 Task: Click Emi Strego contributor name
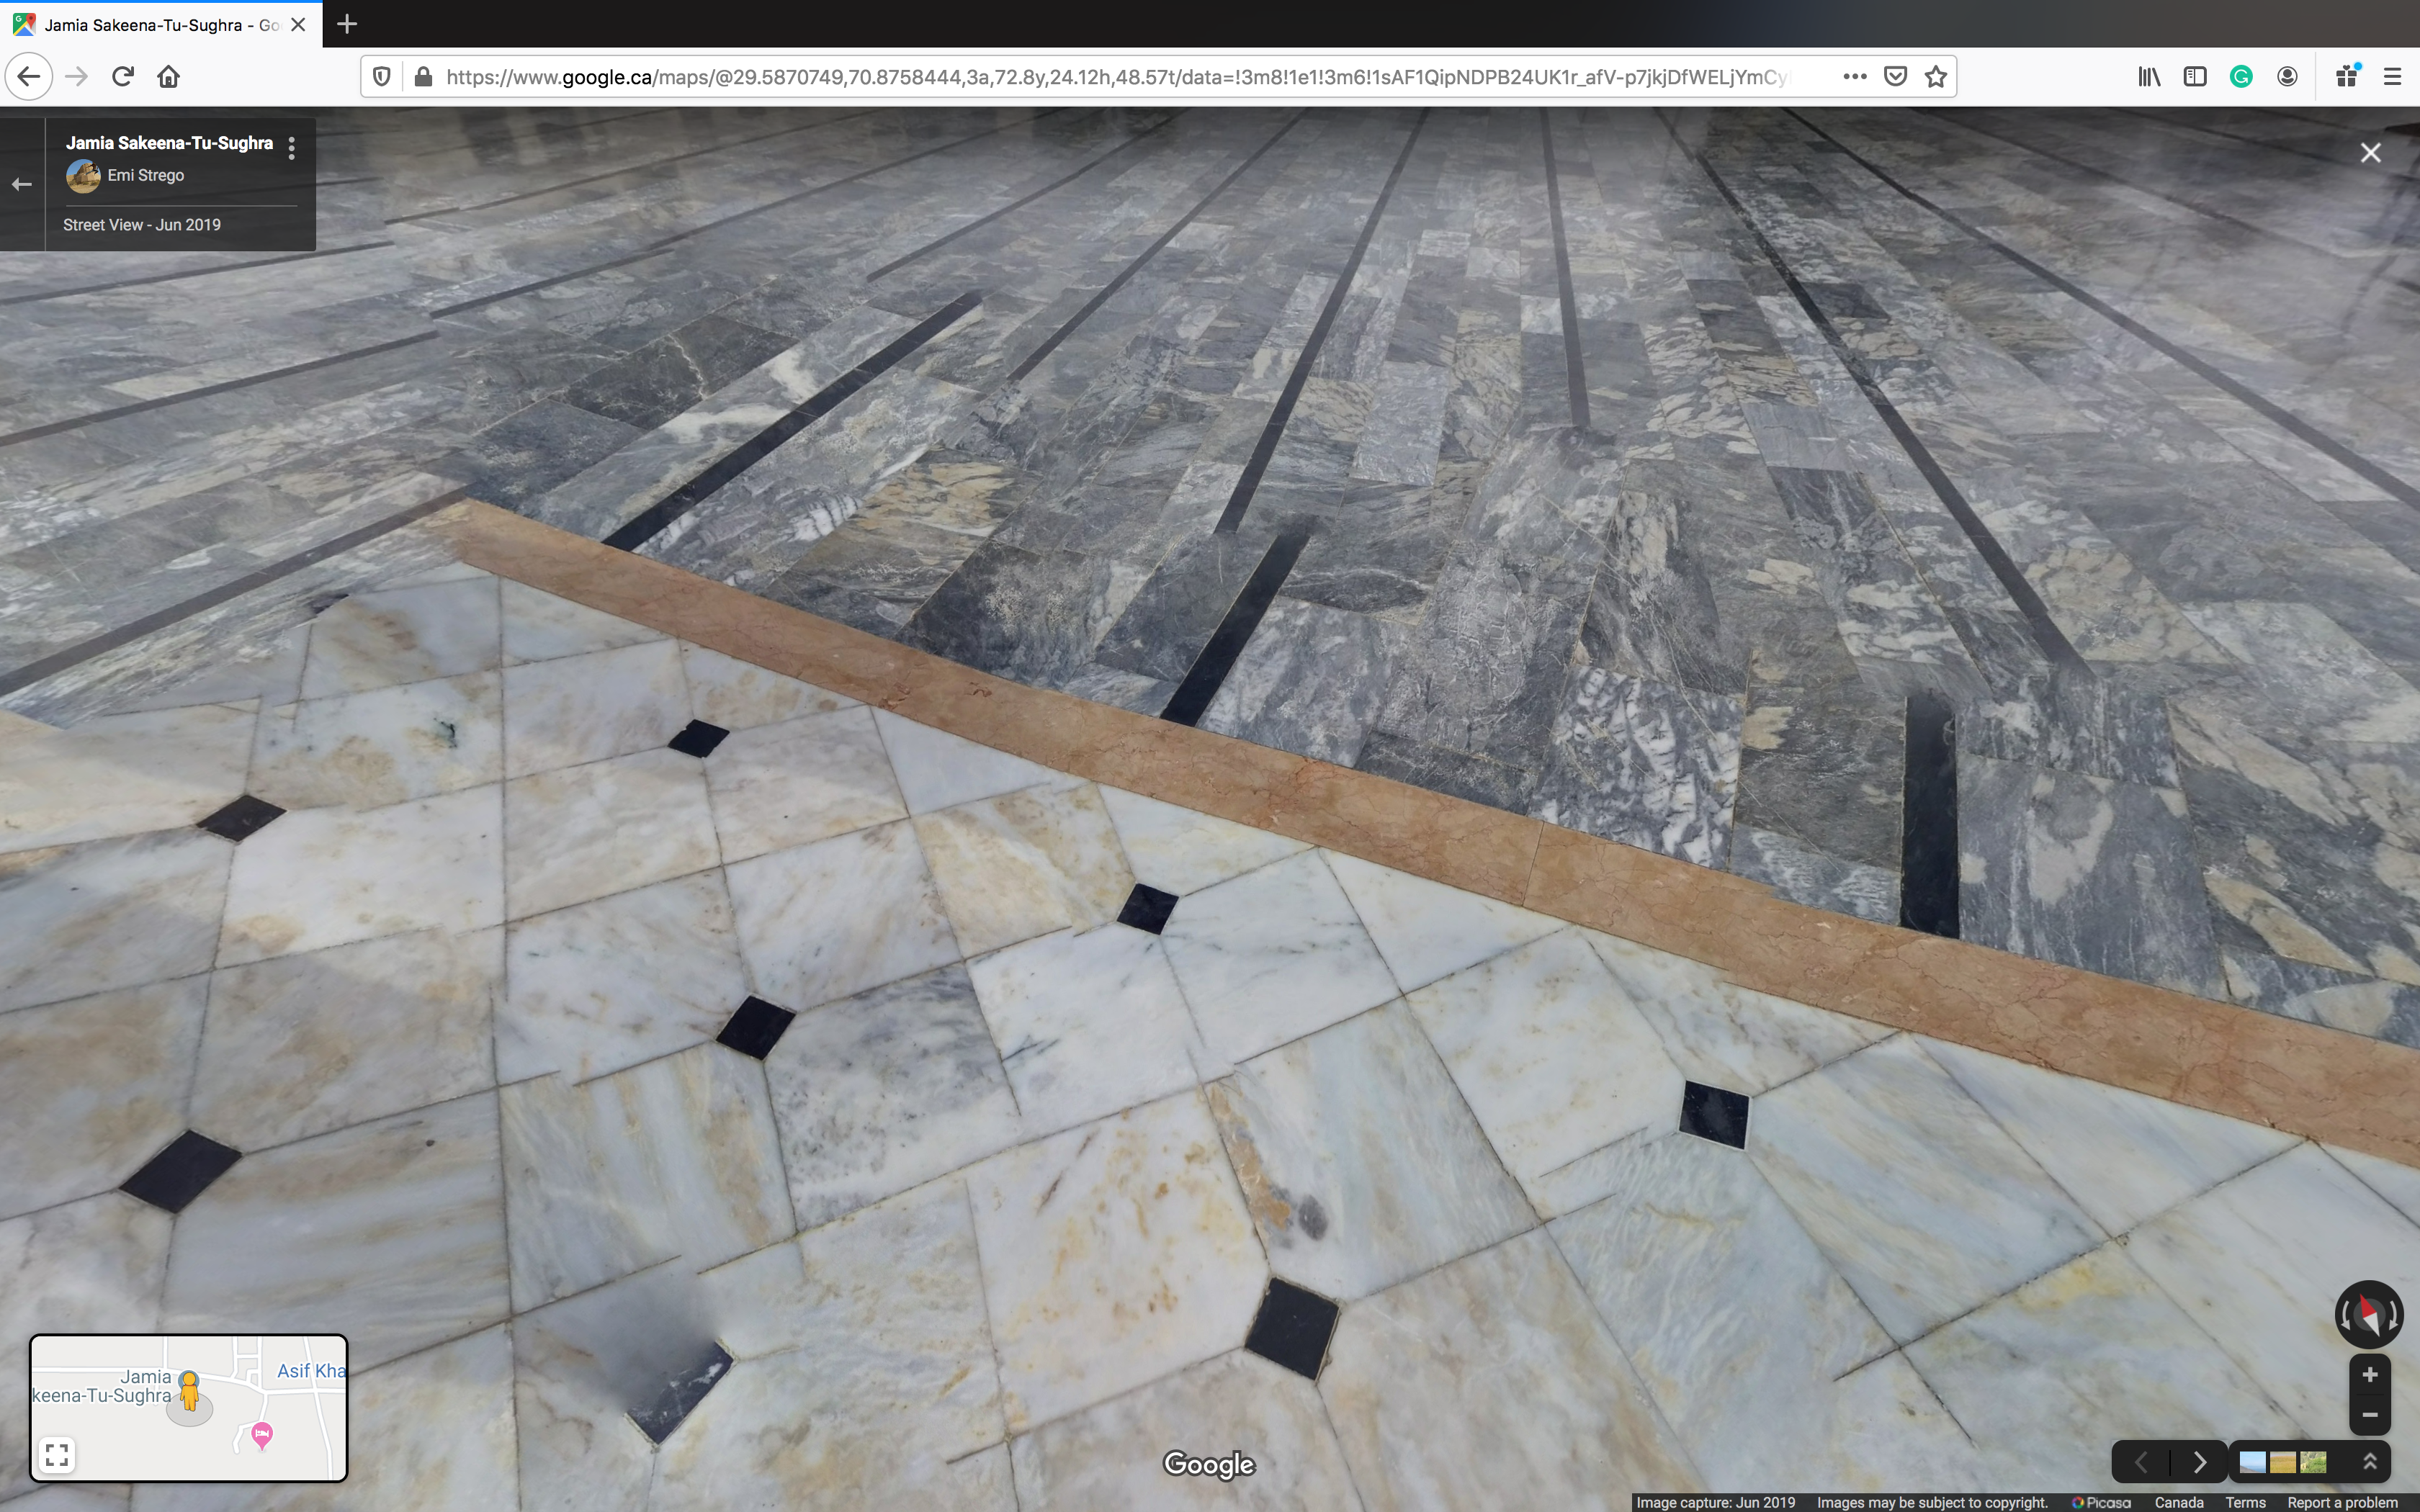tap(146, 175)
